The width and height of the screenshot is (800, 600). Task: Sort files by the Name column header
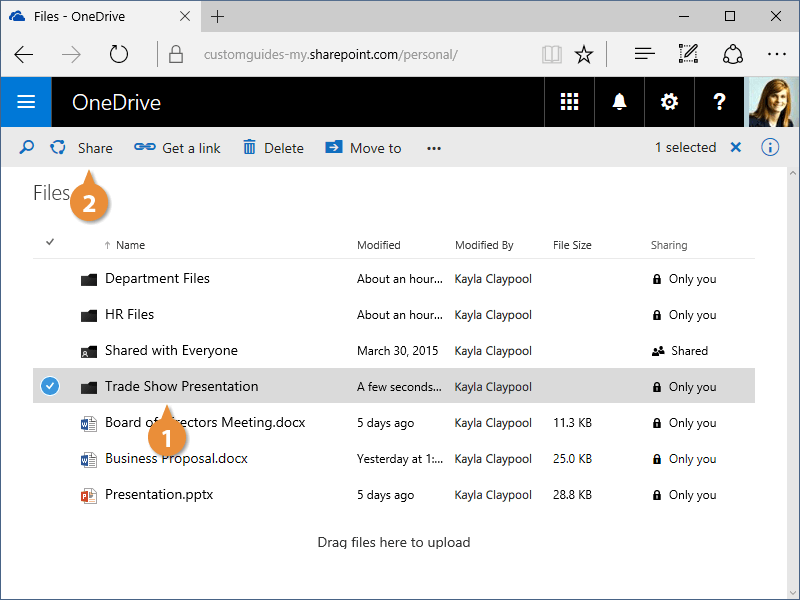[130, 245]
